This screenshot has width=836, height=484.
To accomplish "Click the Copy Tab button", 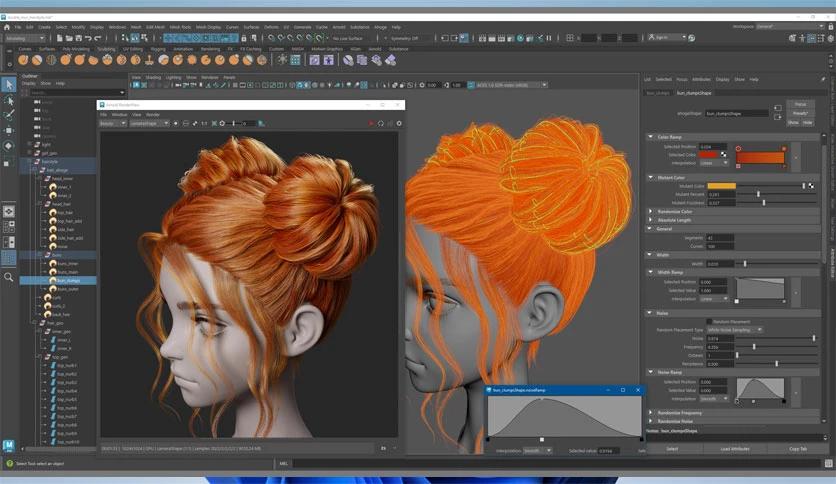I will coord(797,449).
